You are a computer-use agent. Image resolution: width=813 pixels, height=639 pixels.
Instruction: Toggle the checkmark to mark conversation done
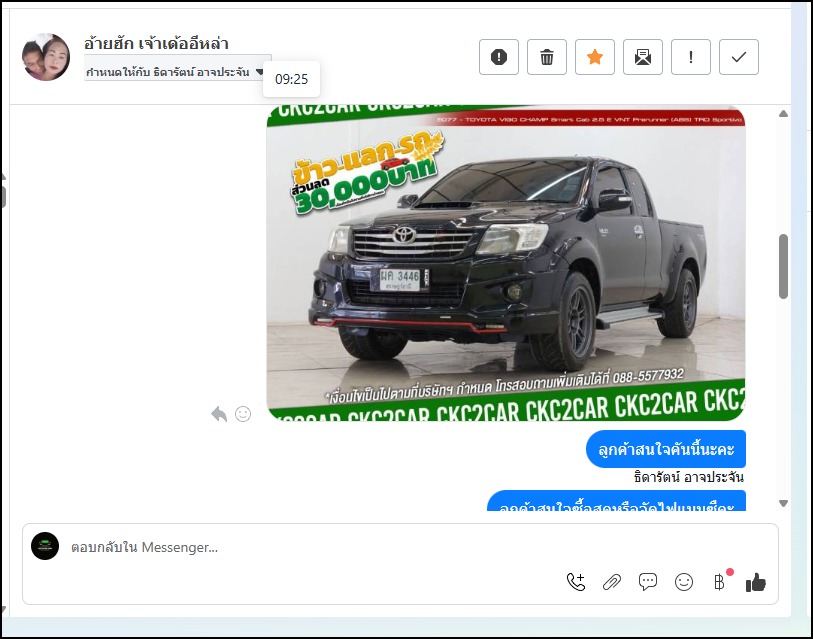(739, 57)
